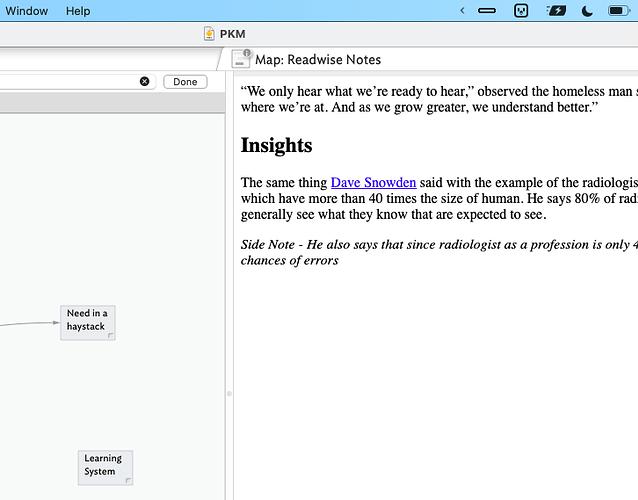638x500 pixels.
Task: Click the charging bolt menu bar icon
Action: tap(556, 11)
